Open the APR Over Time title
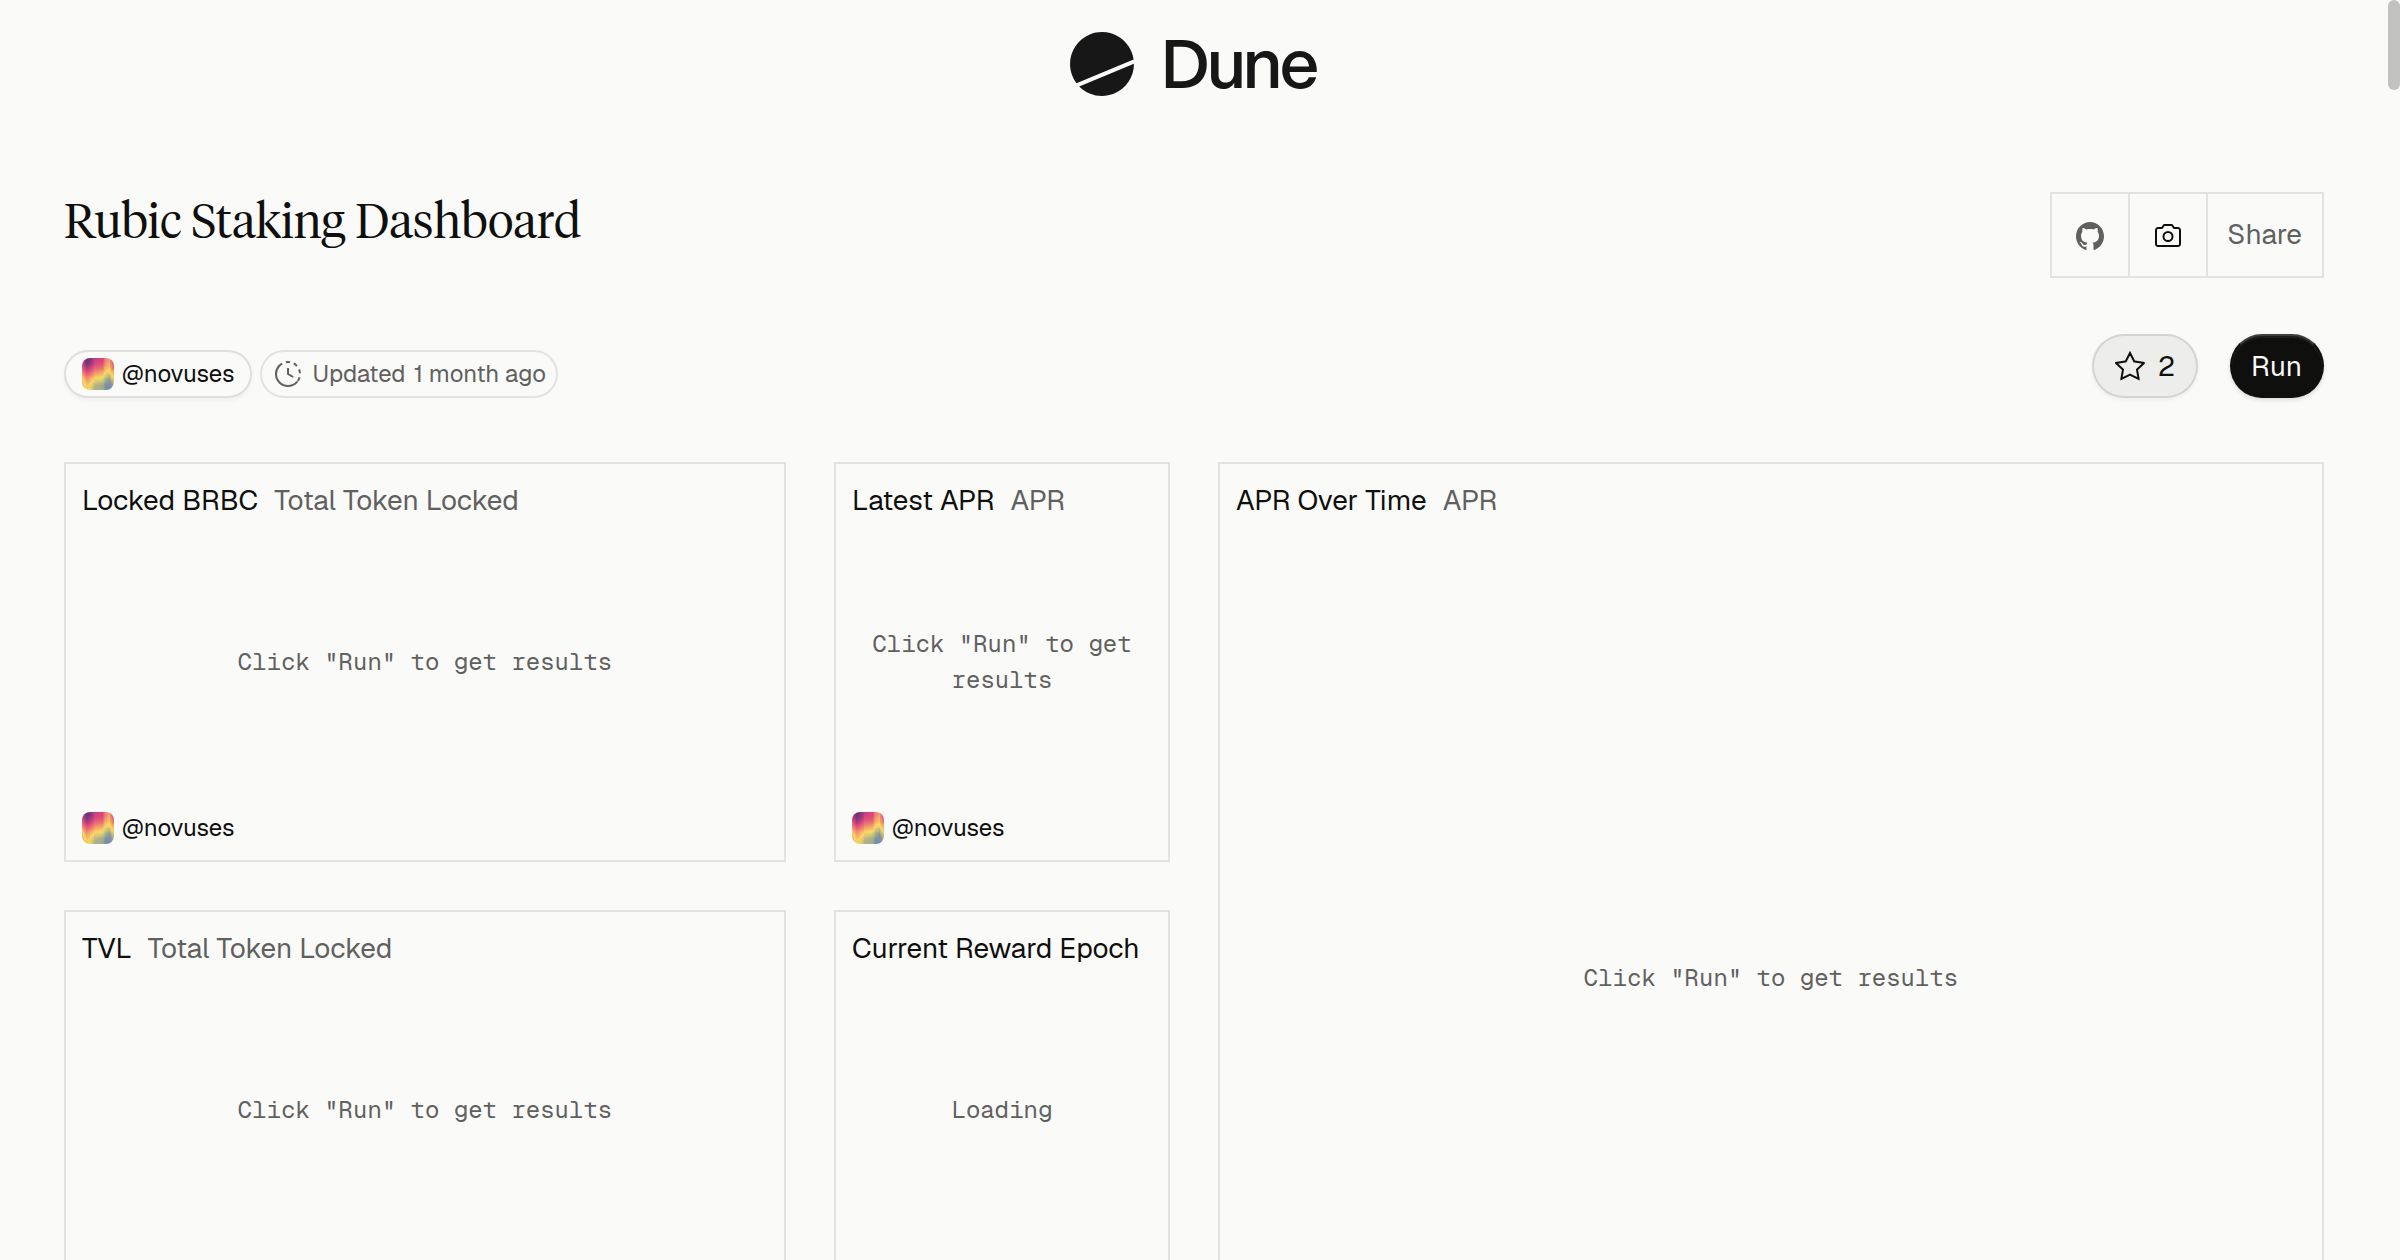Screen dimensions: 2400x1260 point(1331,500)
